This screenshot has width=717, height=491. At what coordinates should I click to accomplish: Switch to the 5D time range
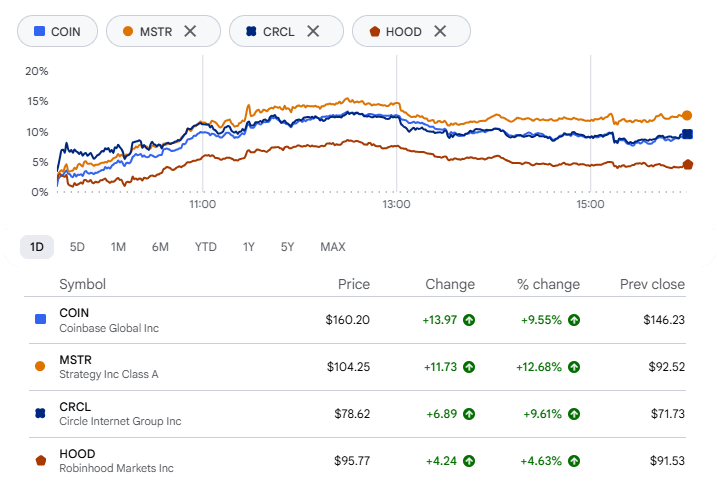click(77, 247)
